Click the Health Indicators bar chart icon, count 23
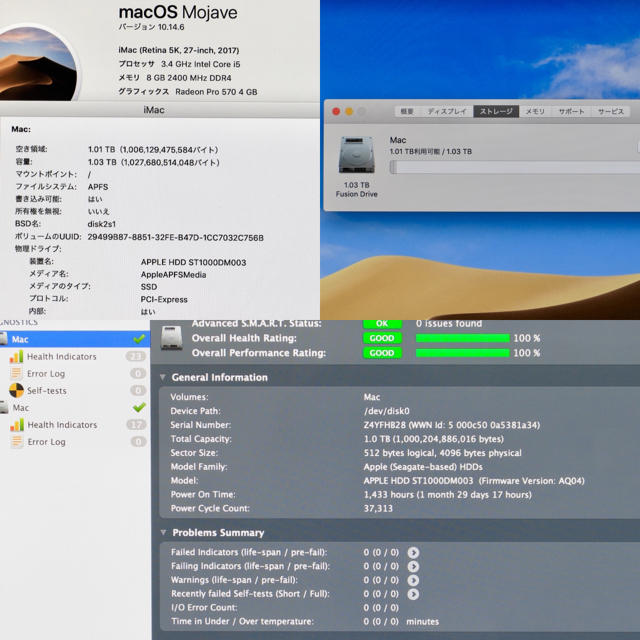The image size is (640, 640). point(16,356)
